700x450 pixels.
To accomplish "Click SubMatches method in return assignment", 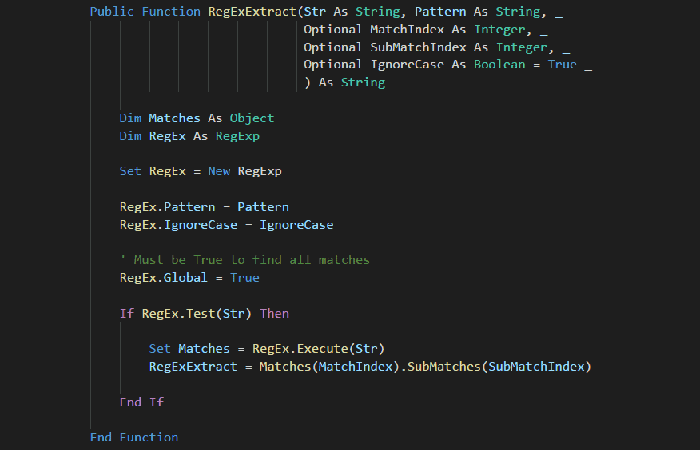I will (444, 367).
